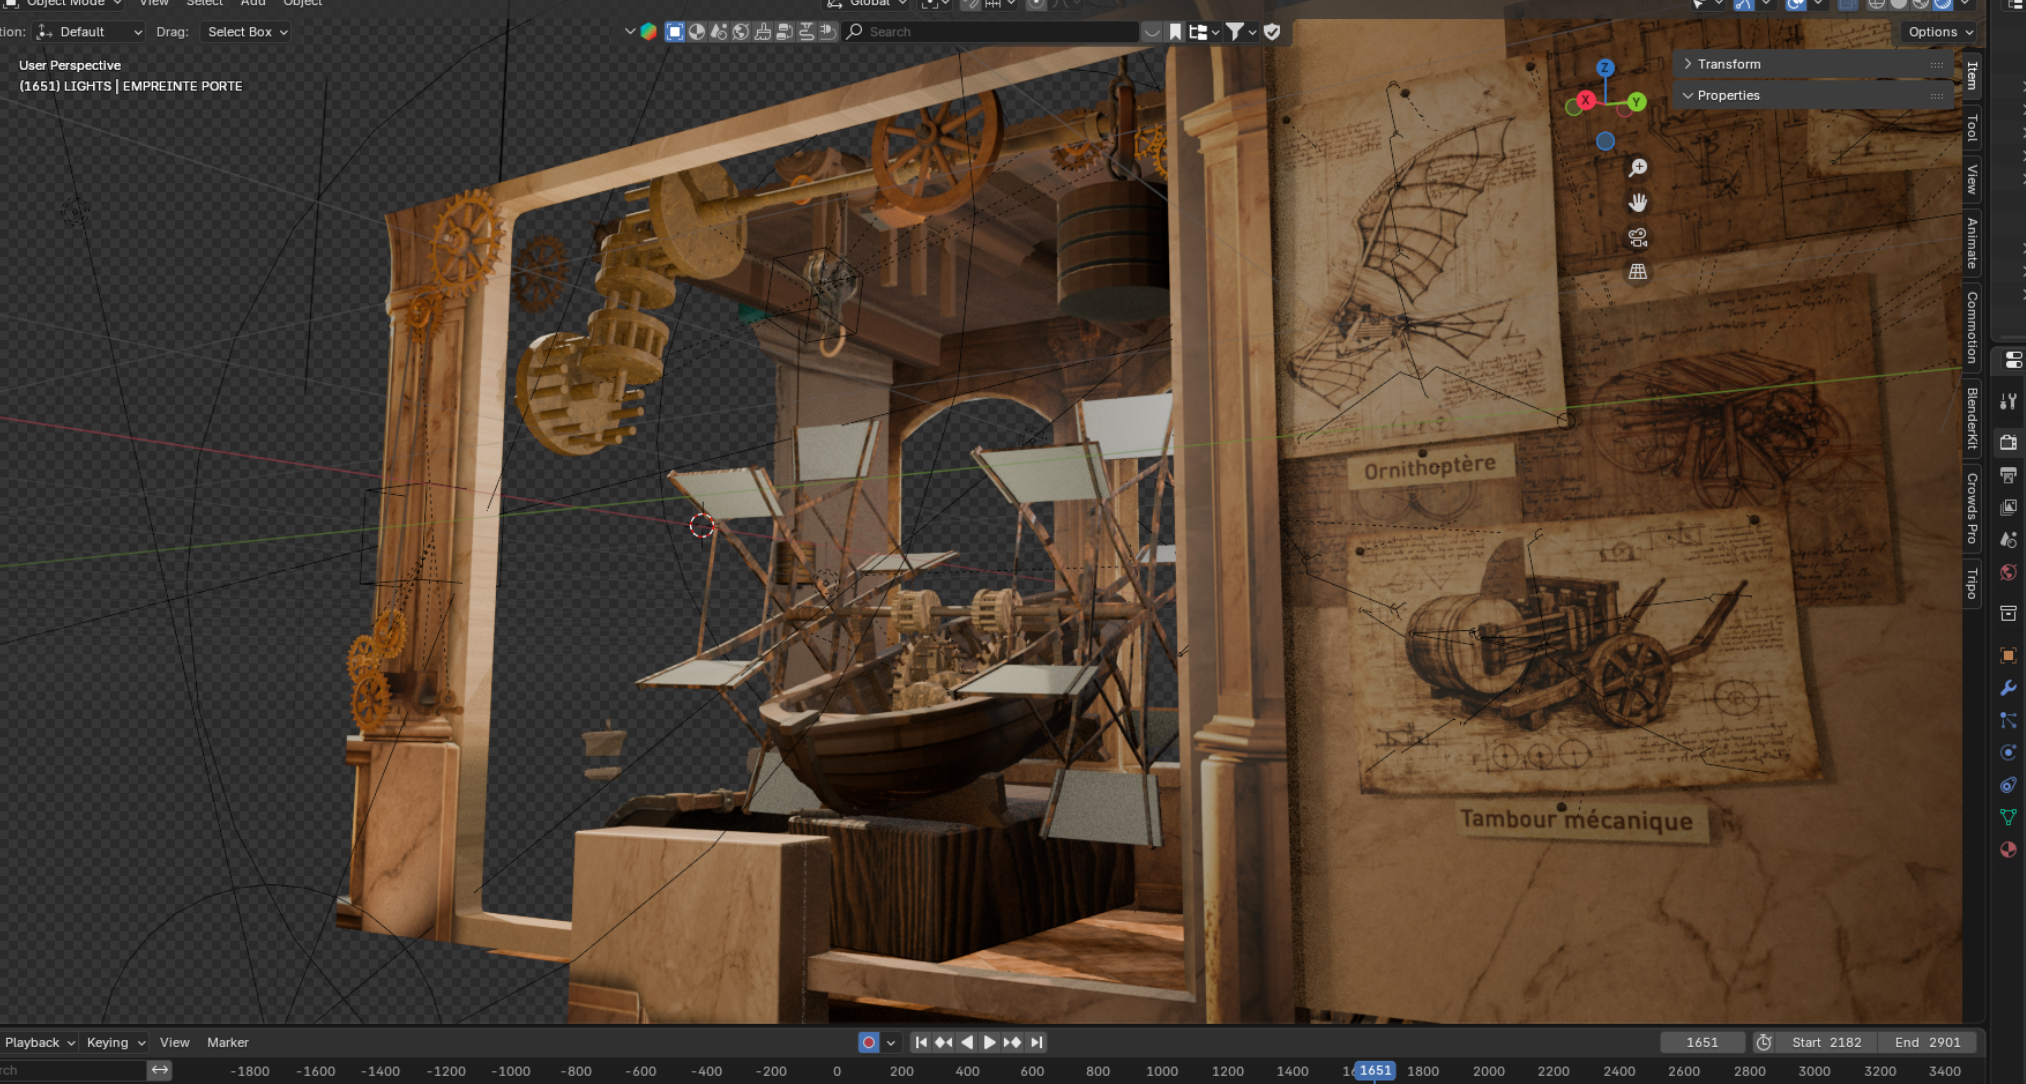Open the Output printer properties tab

tap(2007, 475)
